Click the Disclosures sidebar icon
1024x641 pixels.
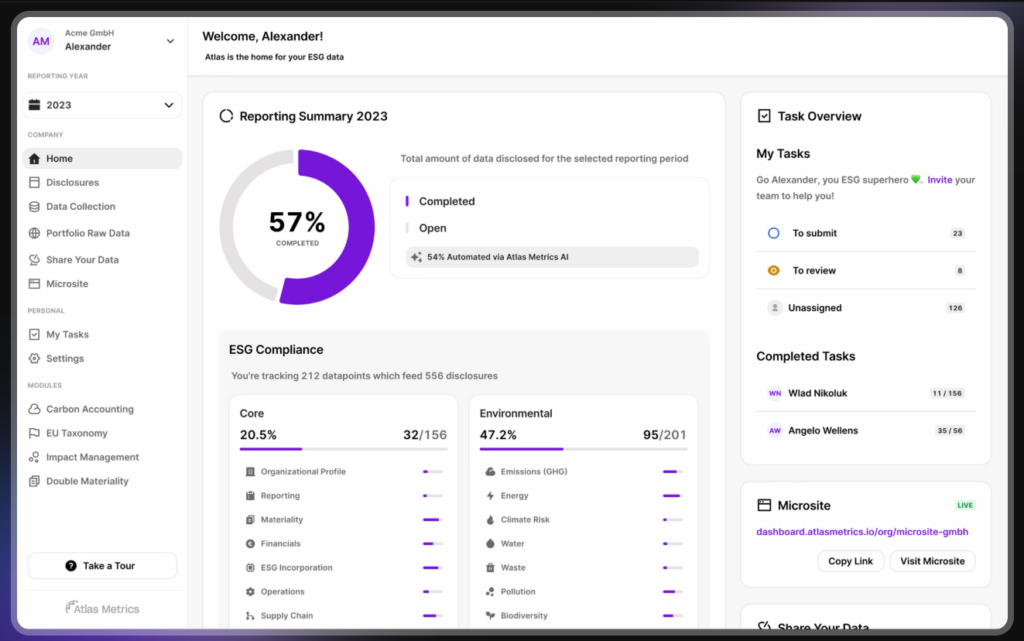coord(35,183)
